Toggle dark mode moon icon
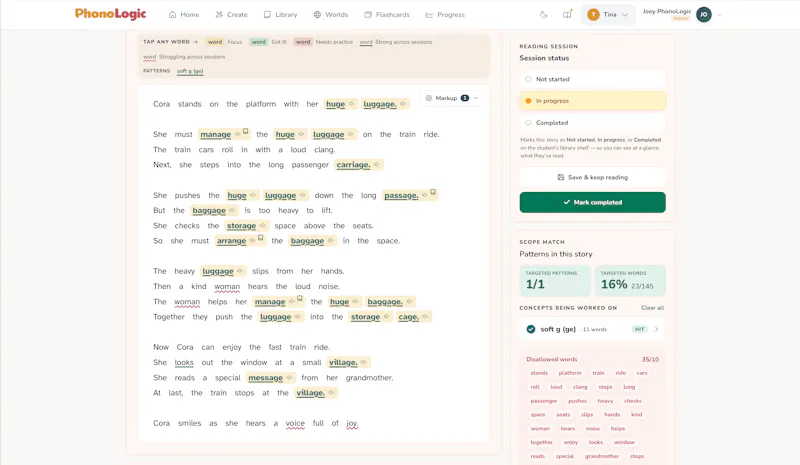This screenshot has width=800, height=465. [x=544, y=15]
